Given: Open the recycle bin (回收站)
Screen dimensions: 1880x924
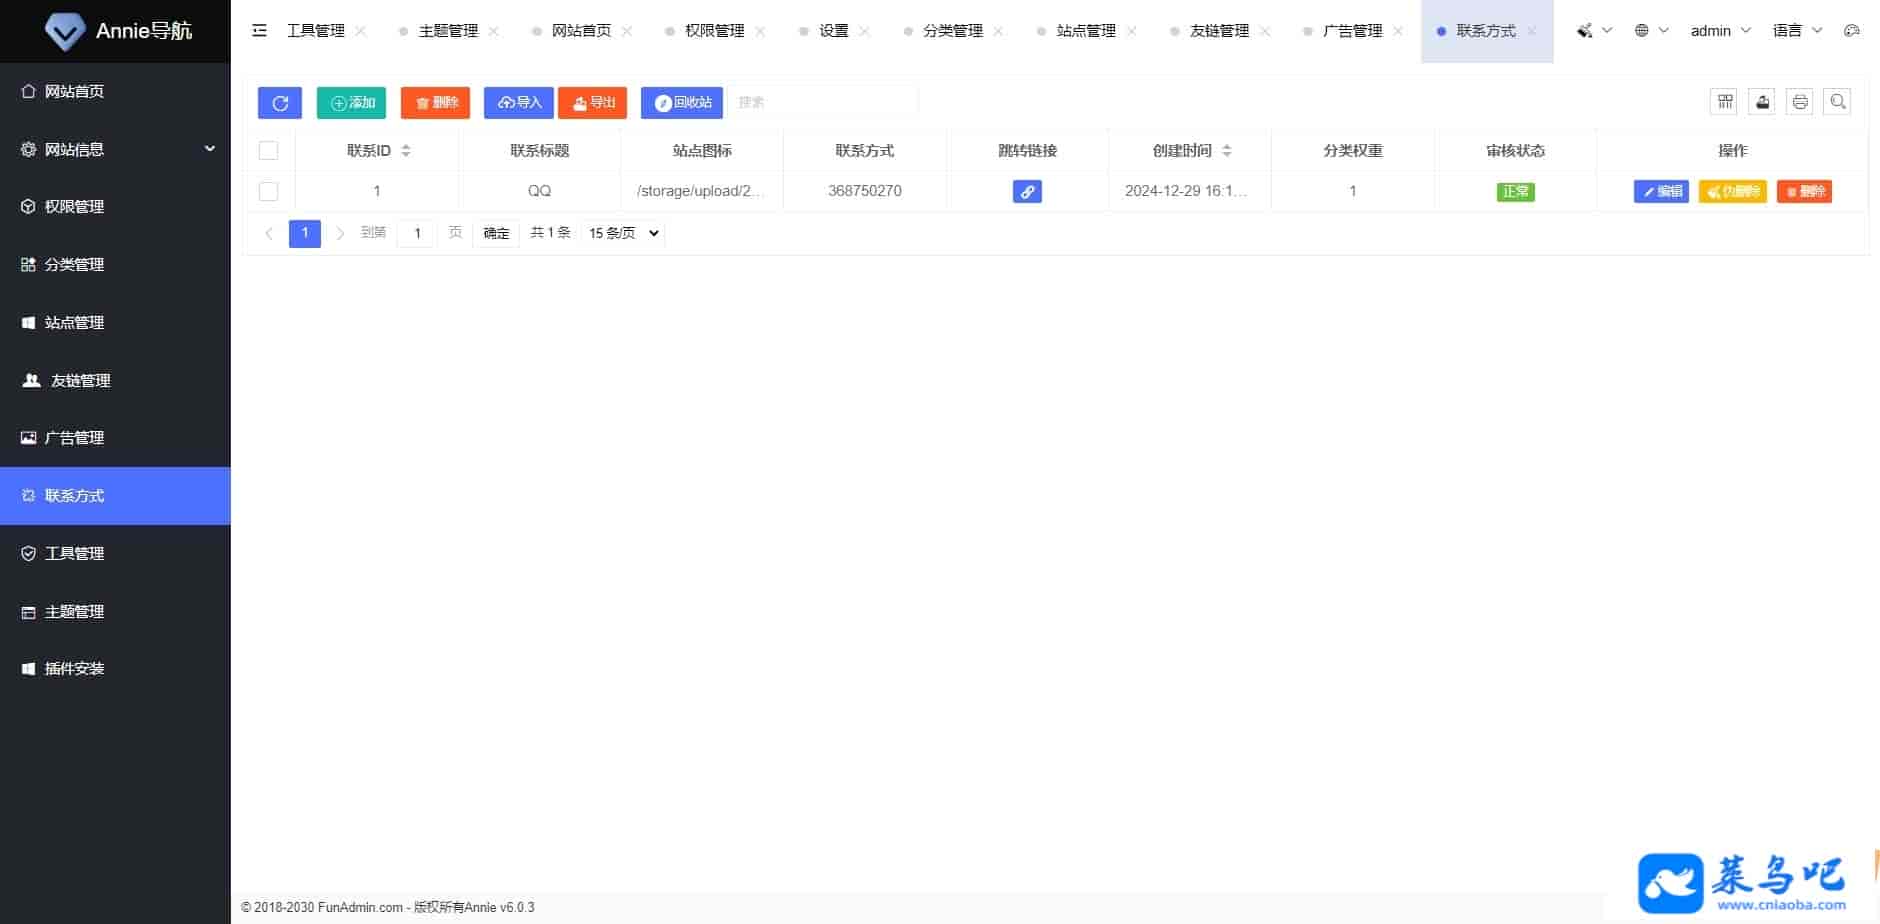Looking at the screenshot, I should tap(682, 103).
